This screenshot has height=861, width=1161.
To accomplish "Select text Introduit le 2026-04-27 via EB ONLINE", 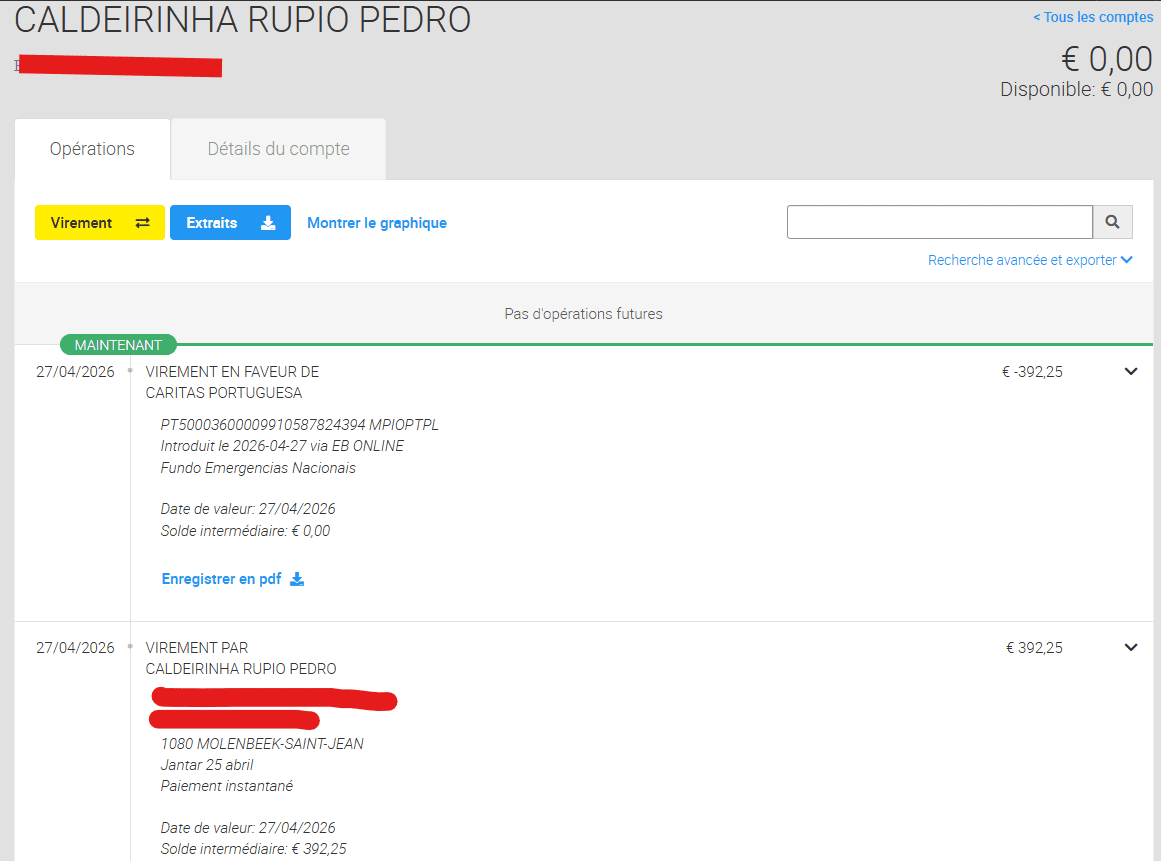I will [x=282, y=446].
